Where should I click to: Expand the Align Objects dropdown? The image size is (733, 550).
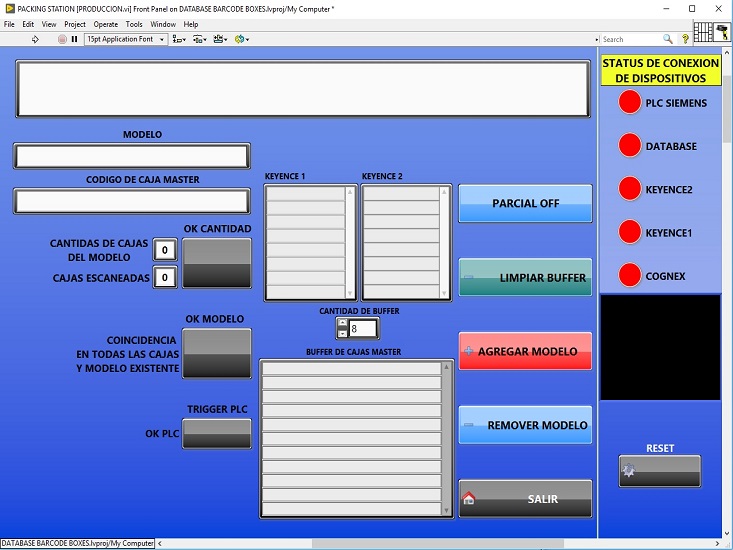point(179,39)
